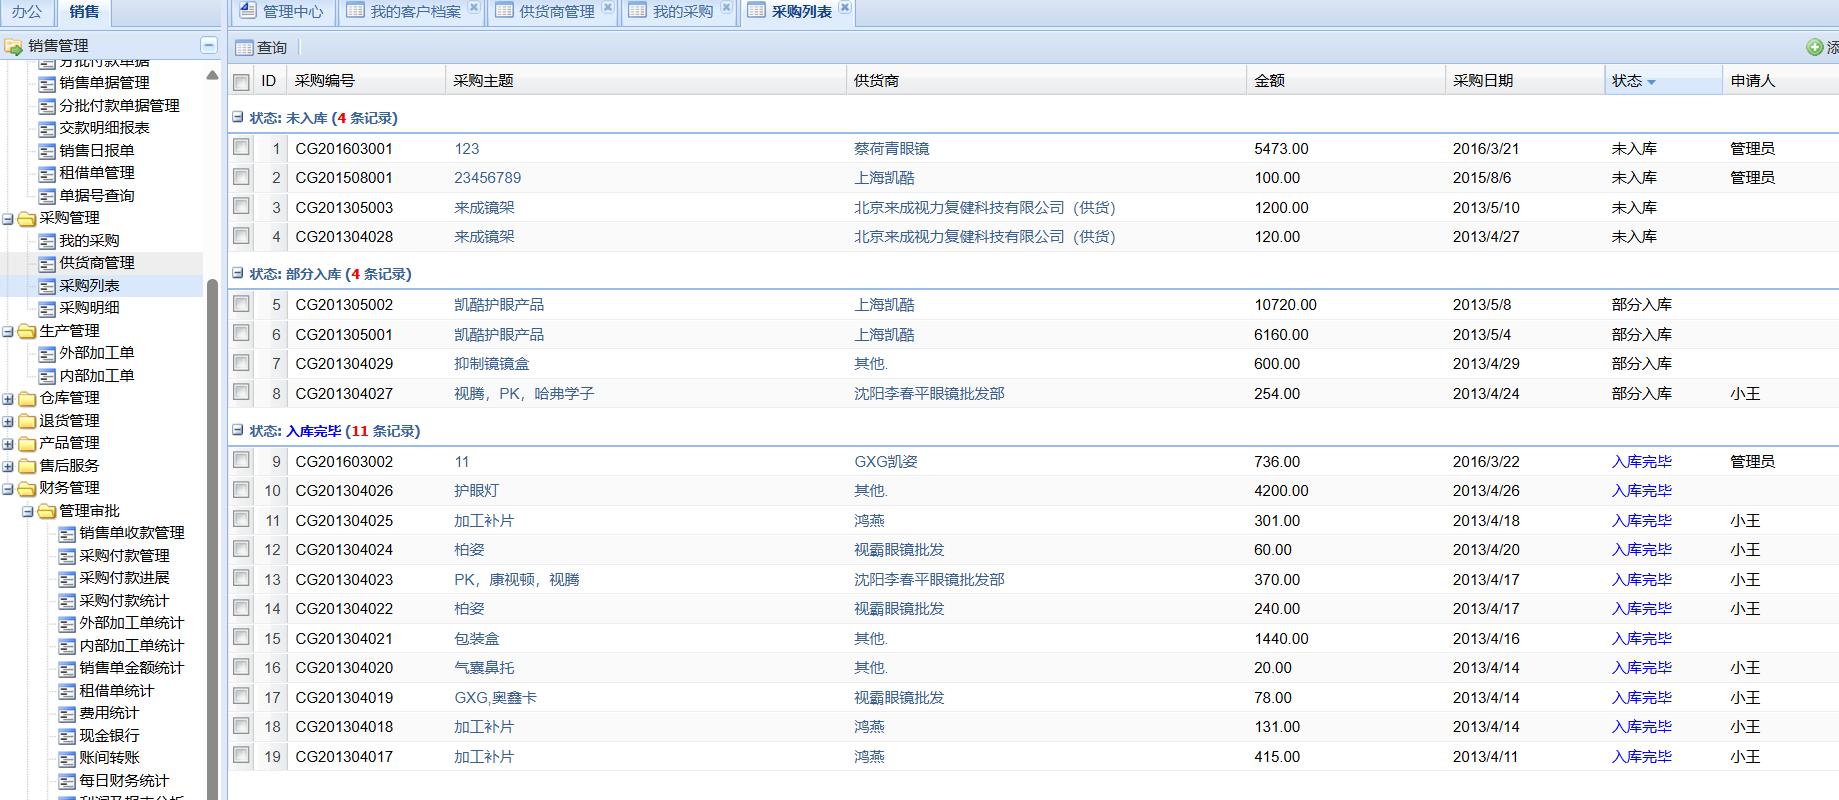This screenshot has height=800, width=1839.
Task: Sort by the 状态 column header
Action: click(1627, 81)
